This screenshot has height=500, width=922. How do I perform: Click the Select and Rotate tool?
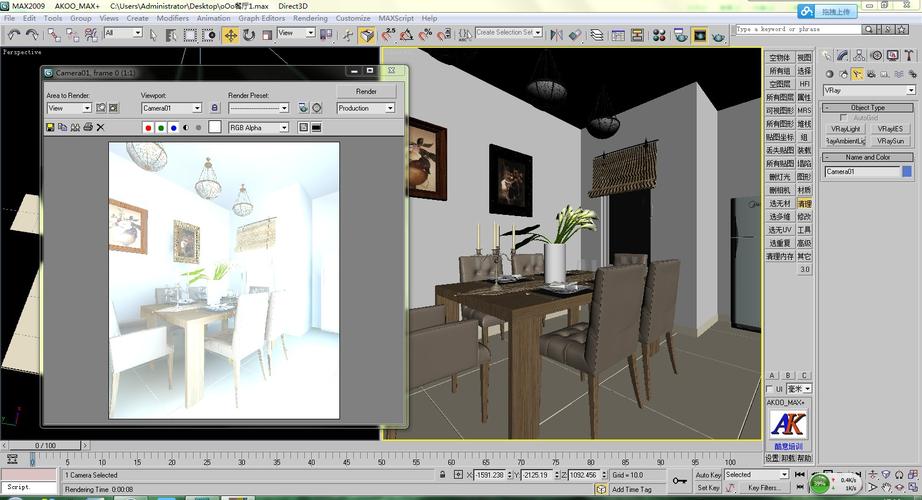coord(249,35)
